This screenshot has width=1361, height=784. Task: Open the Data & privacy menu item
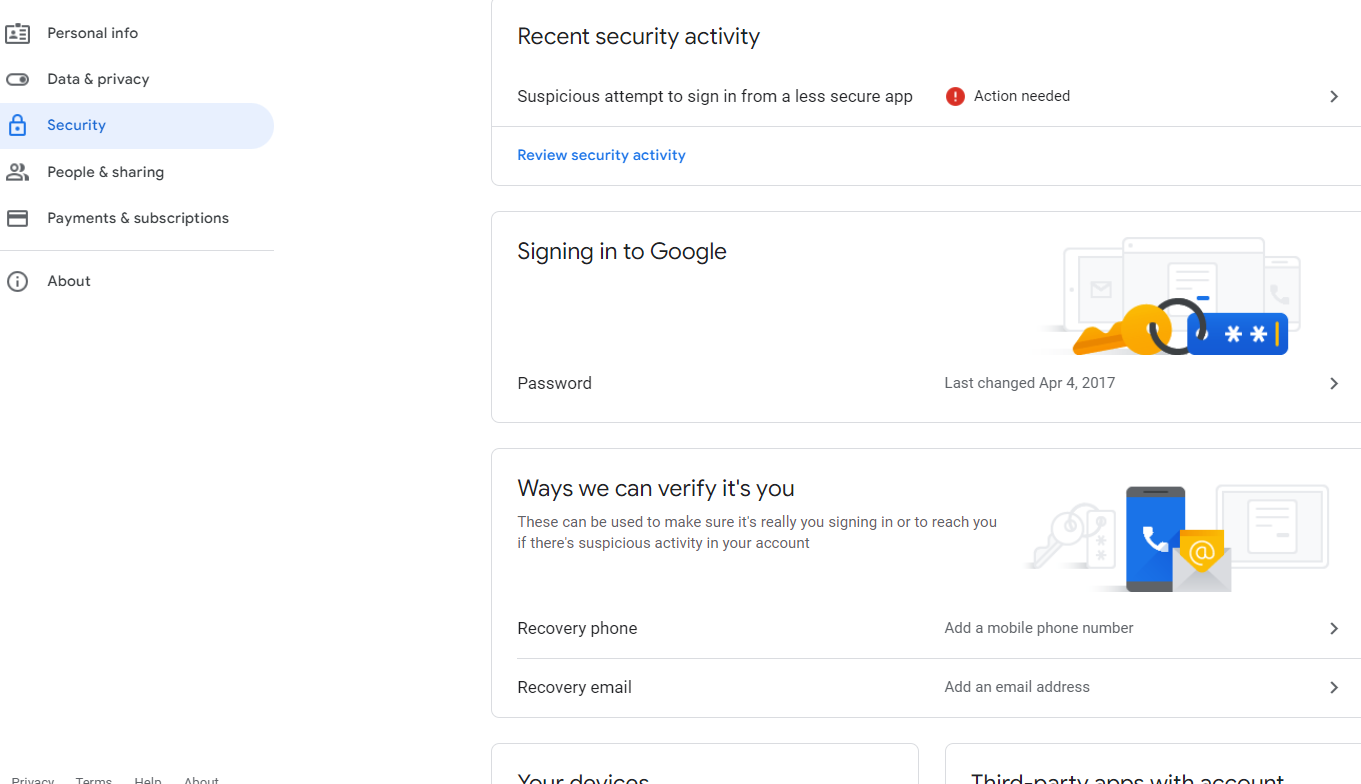98,79
